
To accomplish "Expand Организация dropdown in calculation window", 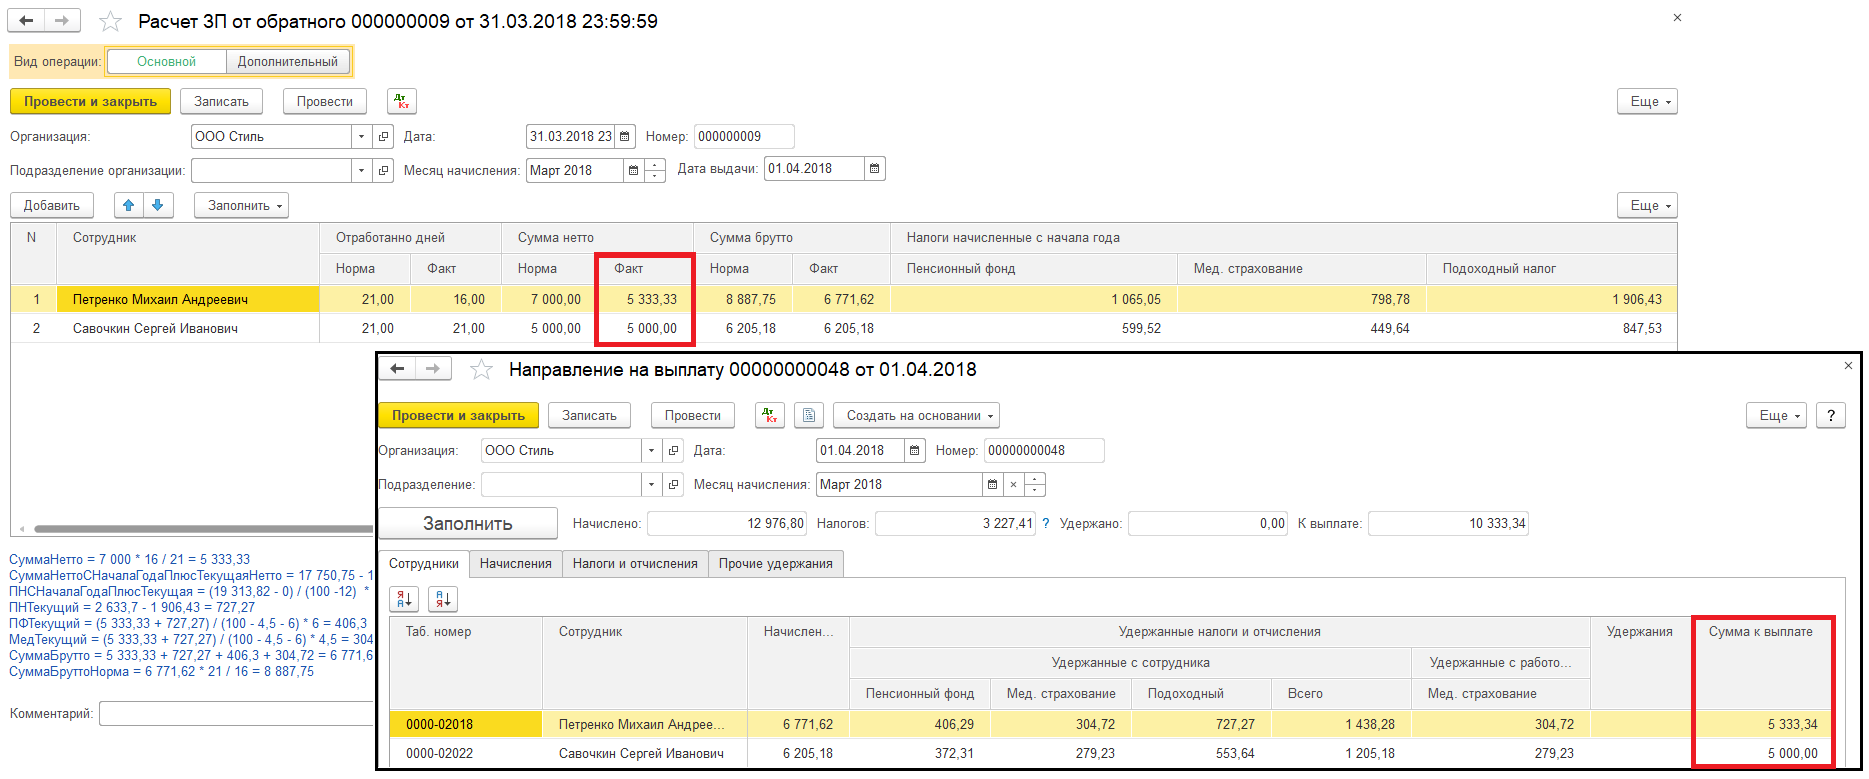I will (361, 136).
